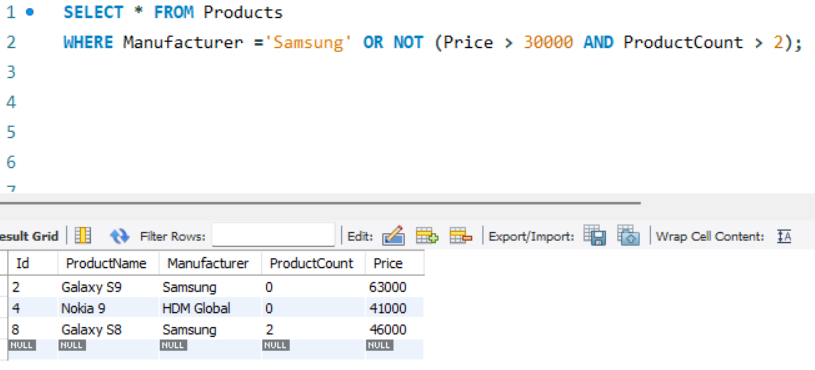Click the Manufacturer column header

pos(210,263)
